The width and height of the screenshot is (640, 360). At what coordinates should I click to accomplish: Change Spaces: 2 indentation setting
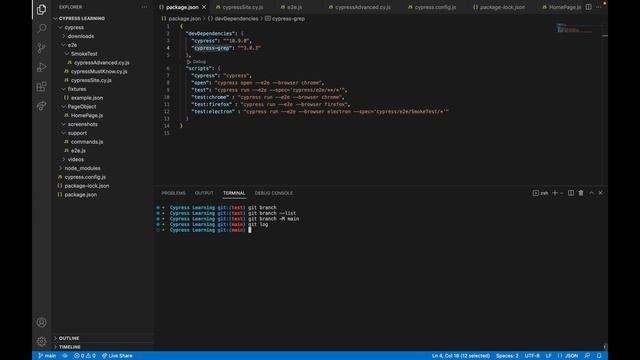pyautogui.click(x=507, y=356)
